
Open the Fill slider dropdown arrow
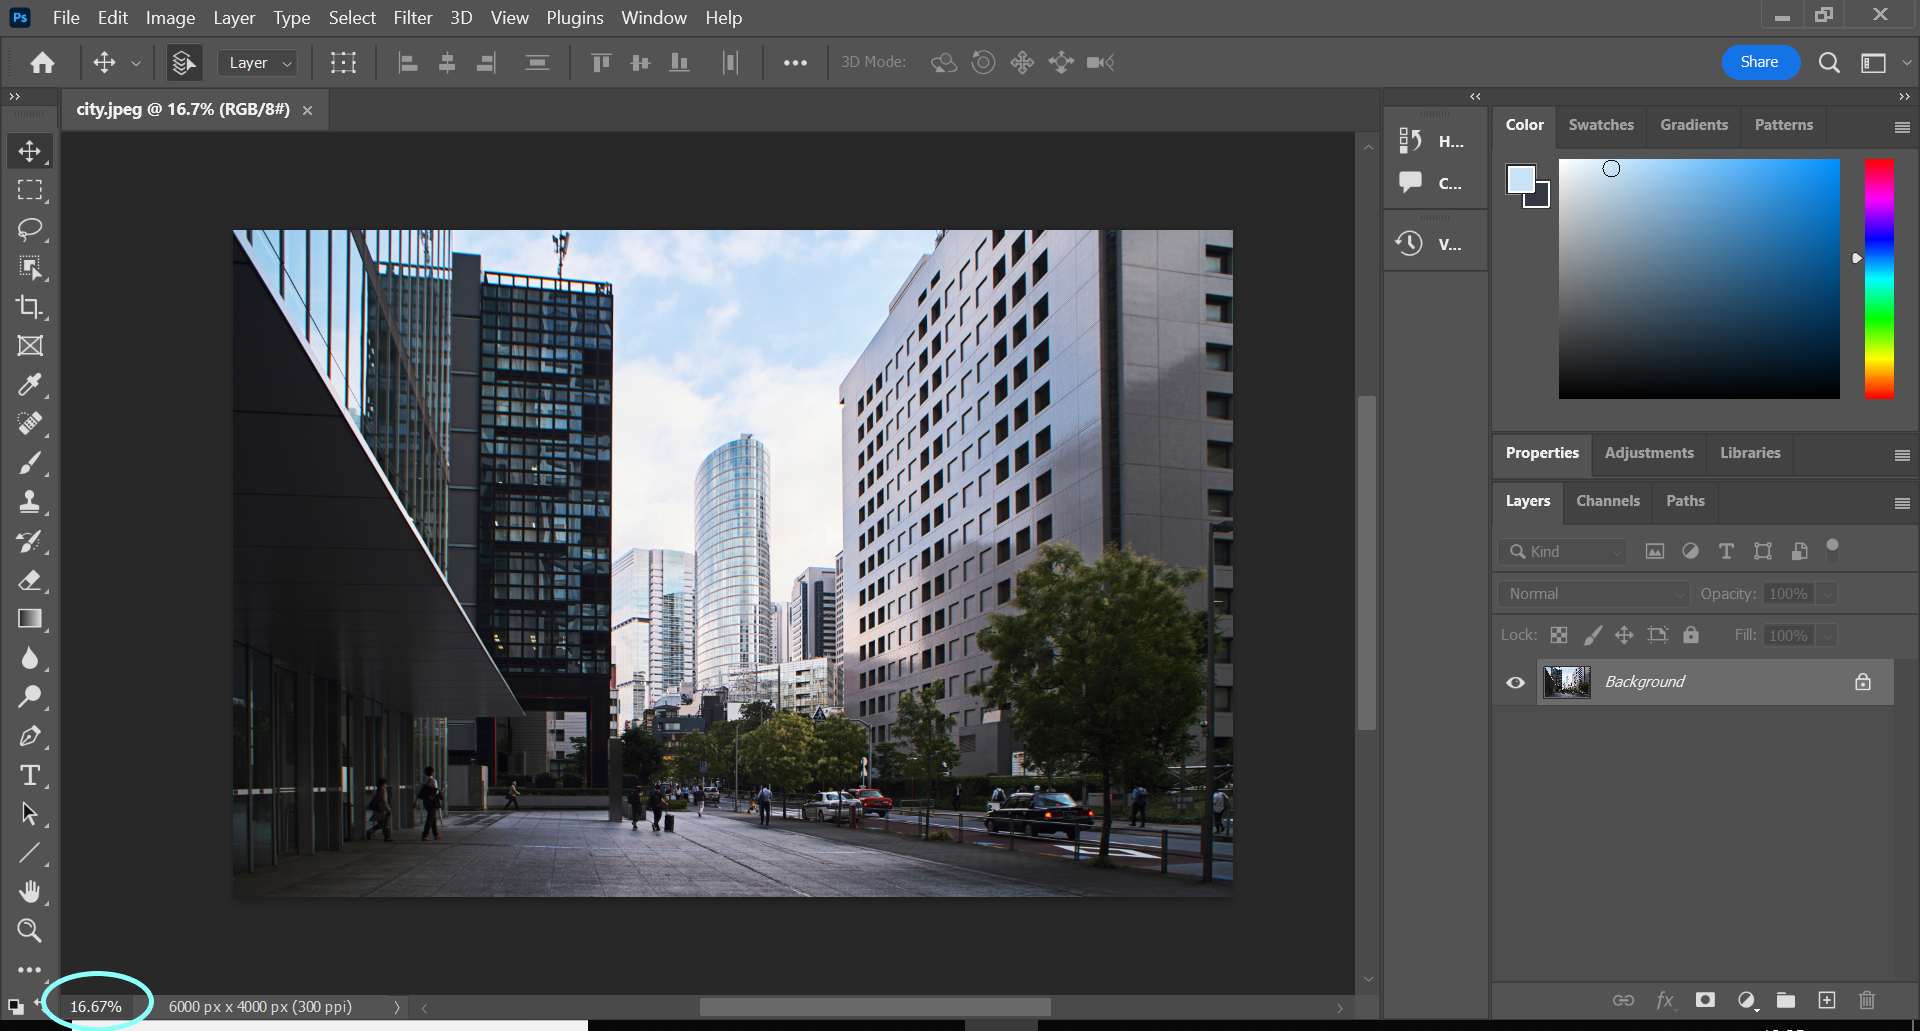click(1827, 636)
